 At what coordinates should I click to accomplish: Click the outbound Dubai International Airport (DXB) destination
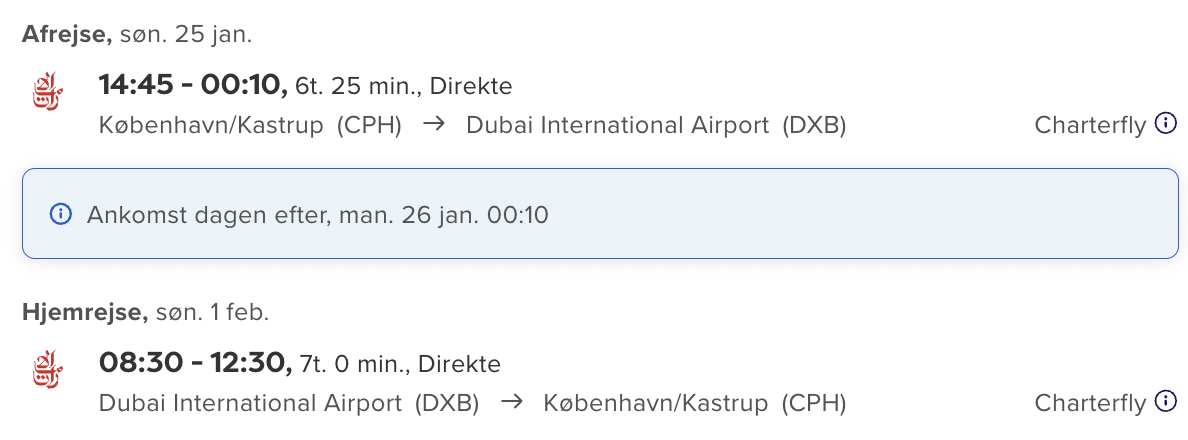coord(656,125)
